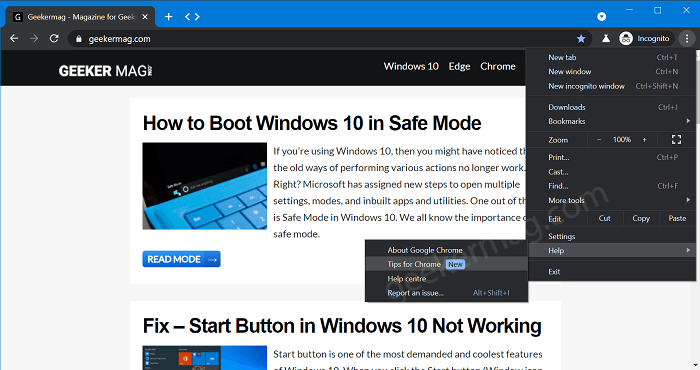Toggle fullscreen icon in Zoom row
The height and width of the screenshot is (370, 700).
click(676, 140)
